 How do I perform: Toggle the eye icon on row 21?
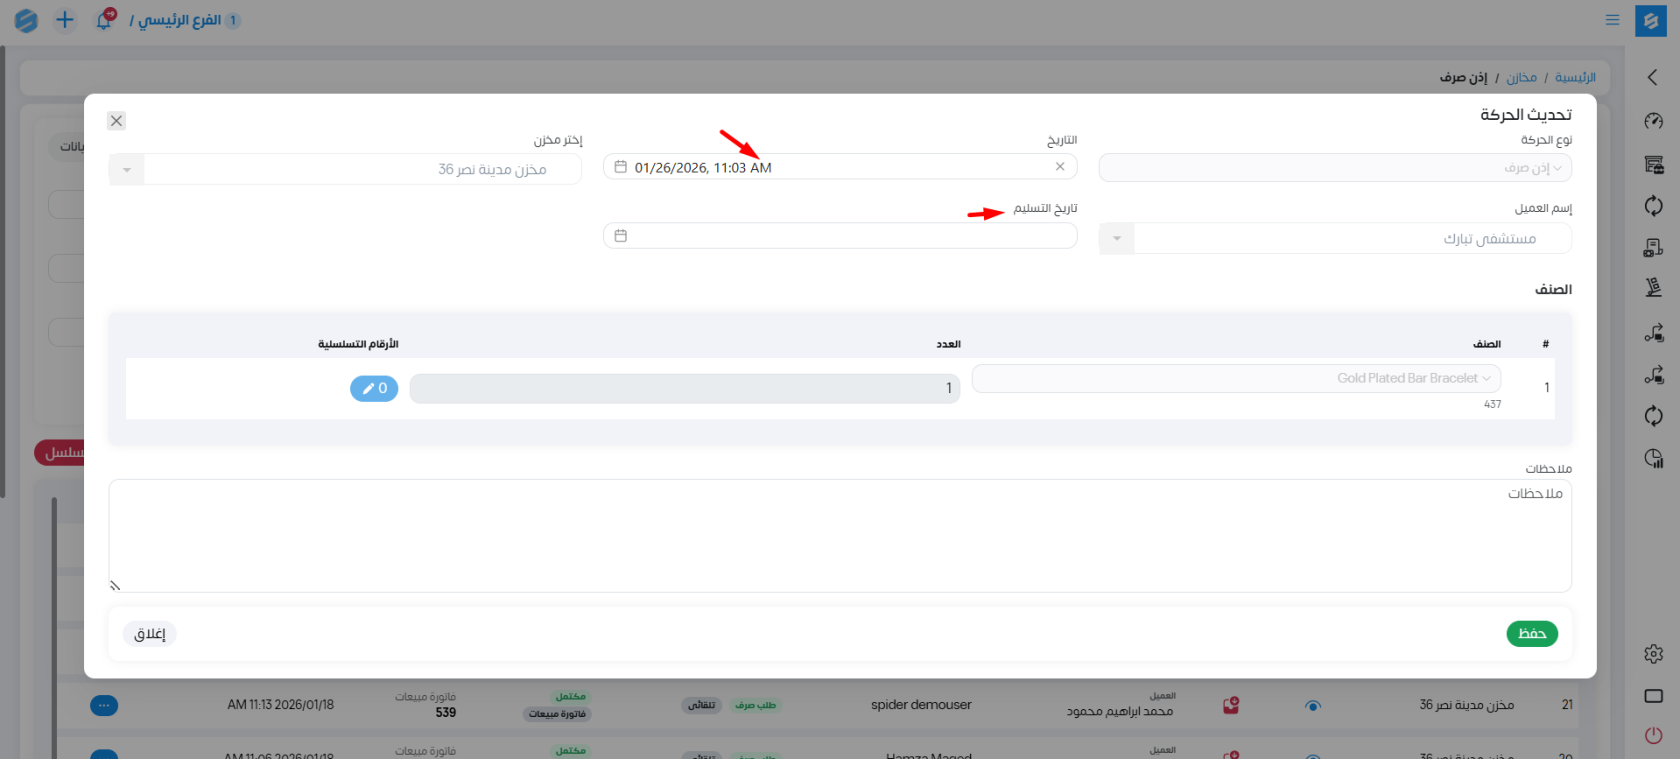coord(1313,706)
